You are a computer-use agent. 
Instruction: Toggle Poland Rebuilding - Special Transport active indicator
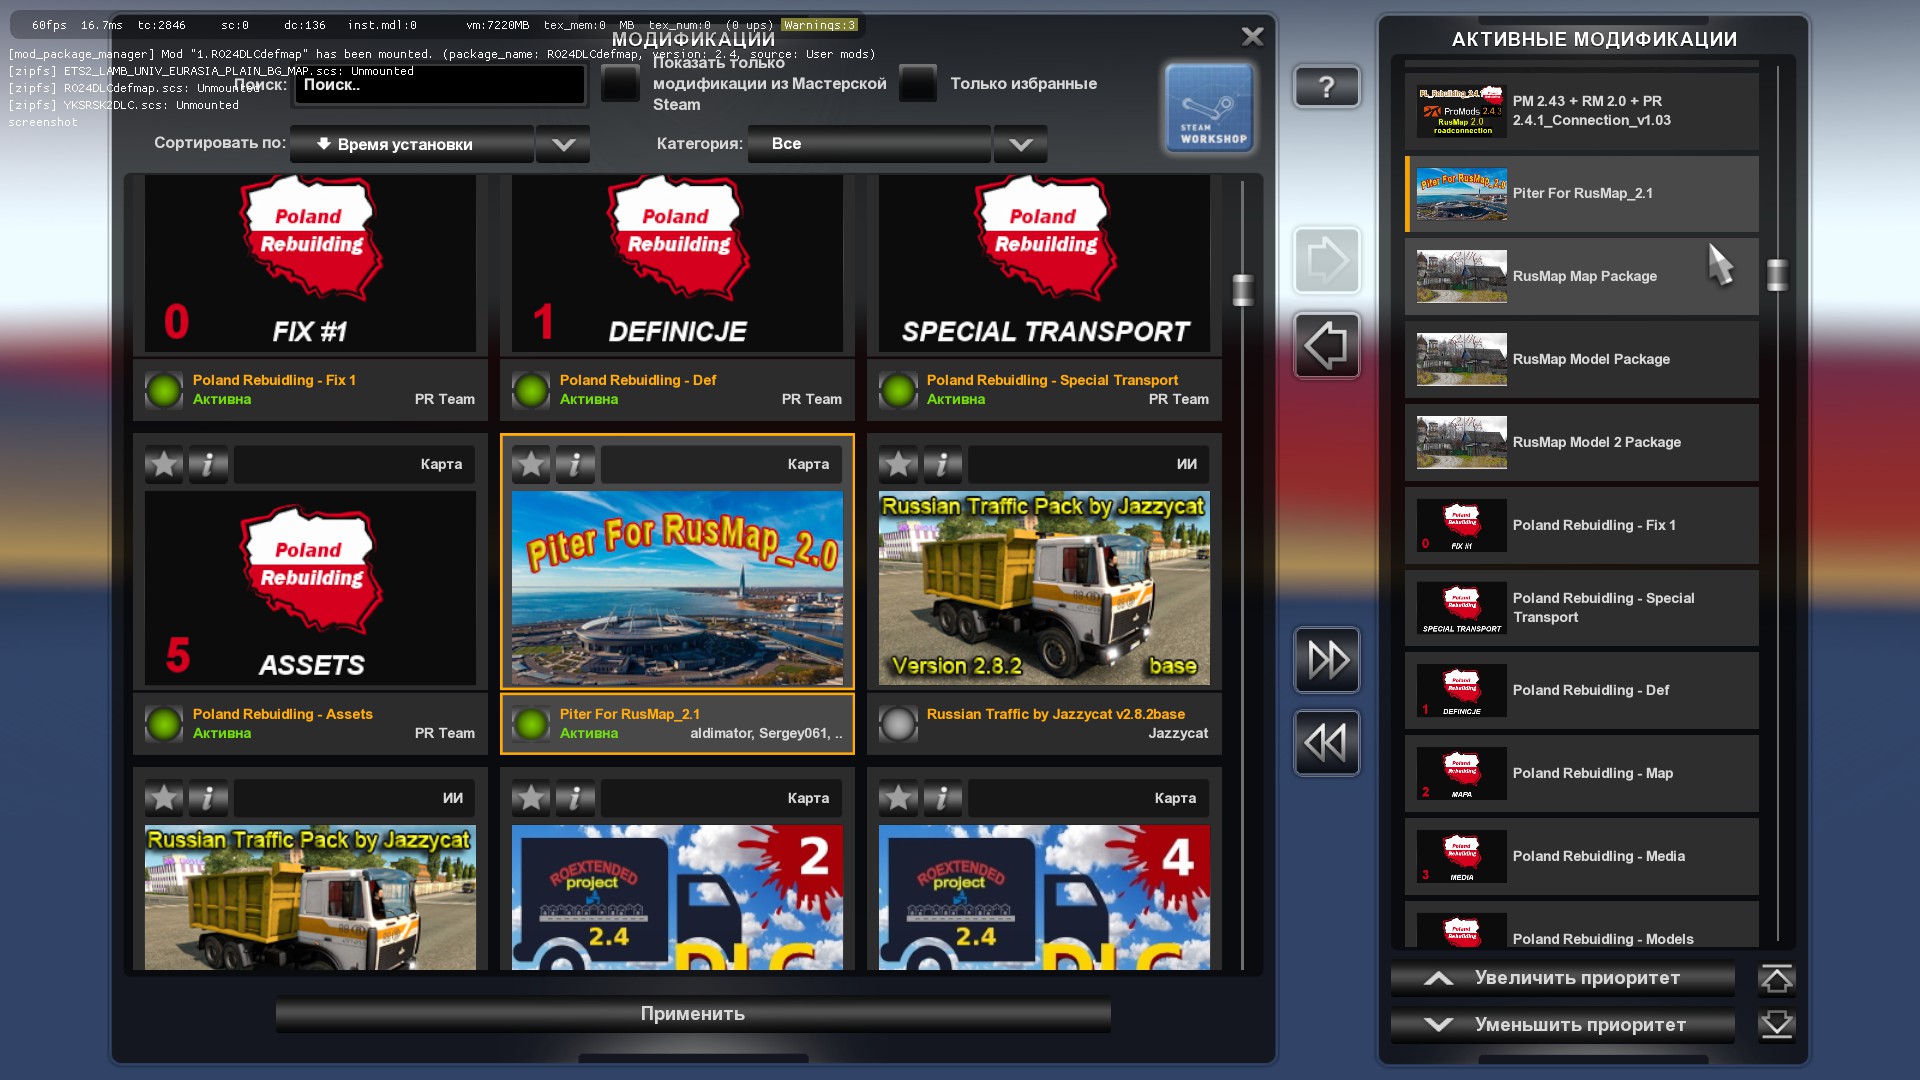point(898,390)
